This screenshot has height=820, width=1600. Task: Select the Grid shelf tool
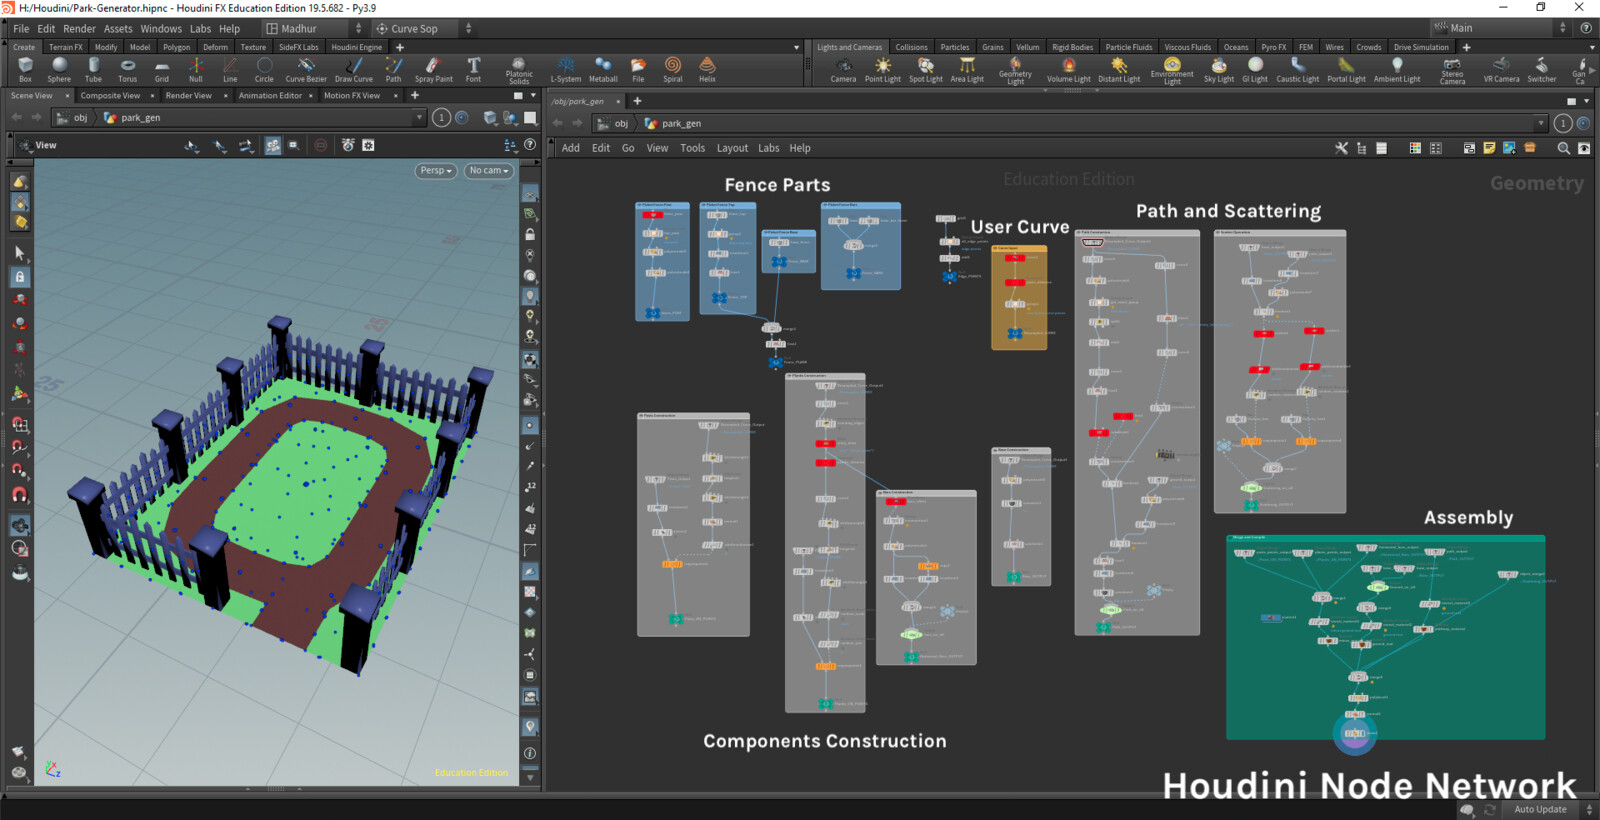coord(161,69)
